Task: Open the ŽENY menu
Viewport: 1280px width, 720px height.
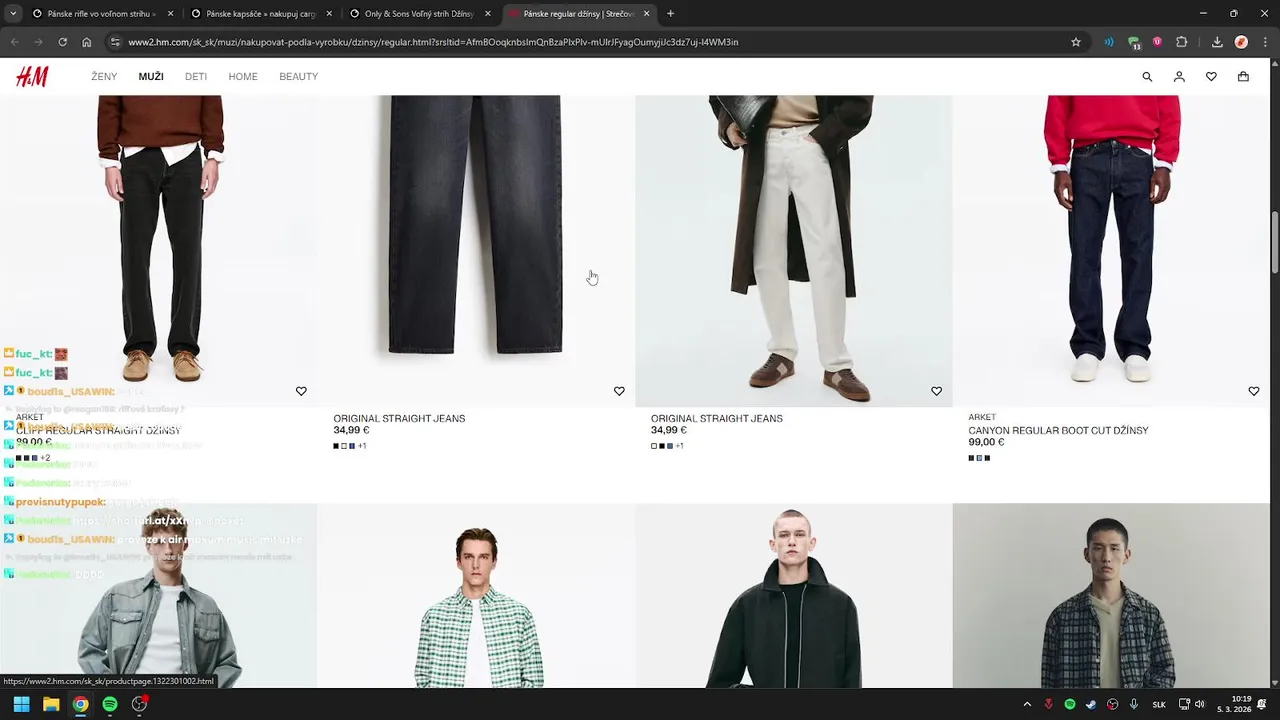Action: [104, 77]
